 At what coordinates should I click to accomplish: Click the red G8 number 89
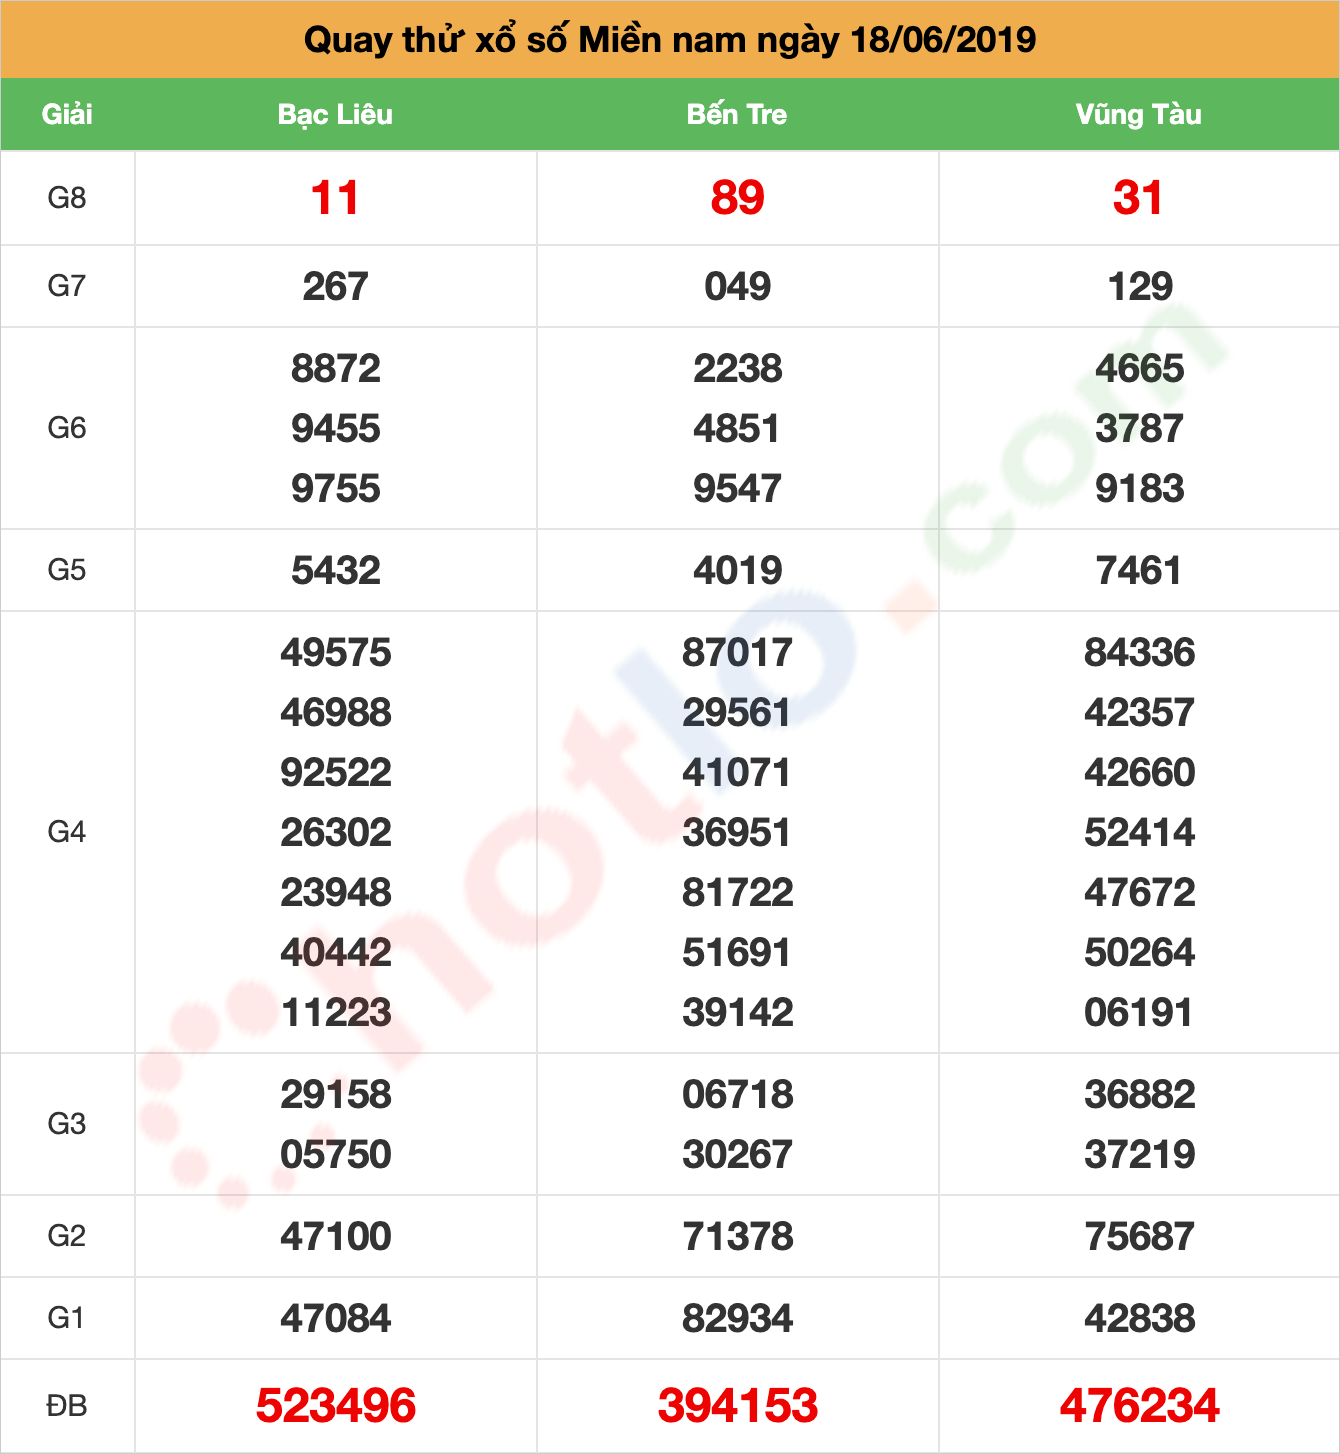coord(737,198)
